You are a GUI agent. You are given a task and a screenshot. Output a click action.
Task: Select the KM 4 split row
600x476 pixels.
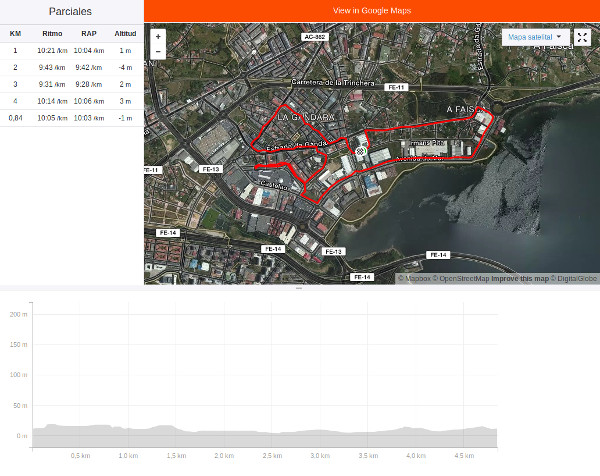[x=72, y=101]
